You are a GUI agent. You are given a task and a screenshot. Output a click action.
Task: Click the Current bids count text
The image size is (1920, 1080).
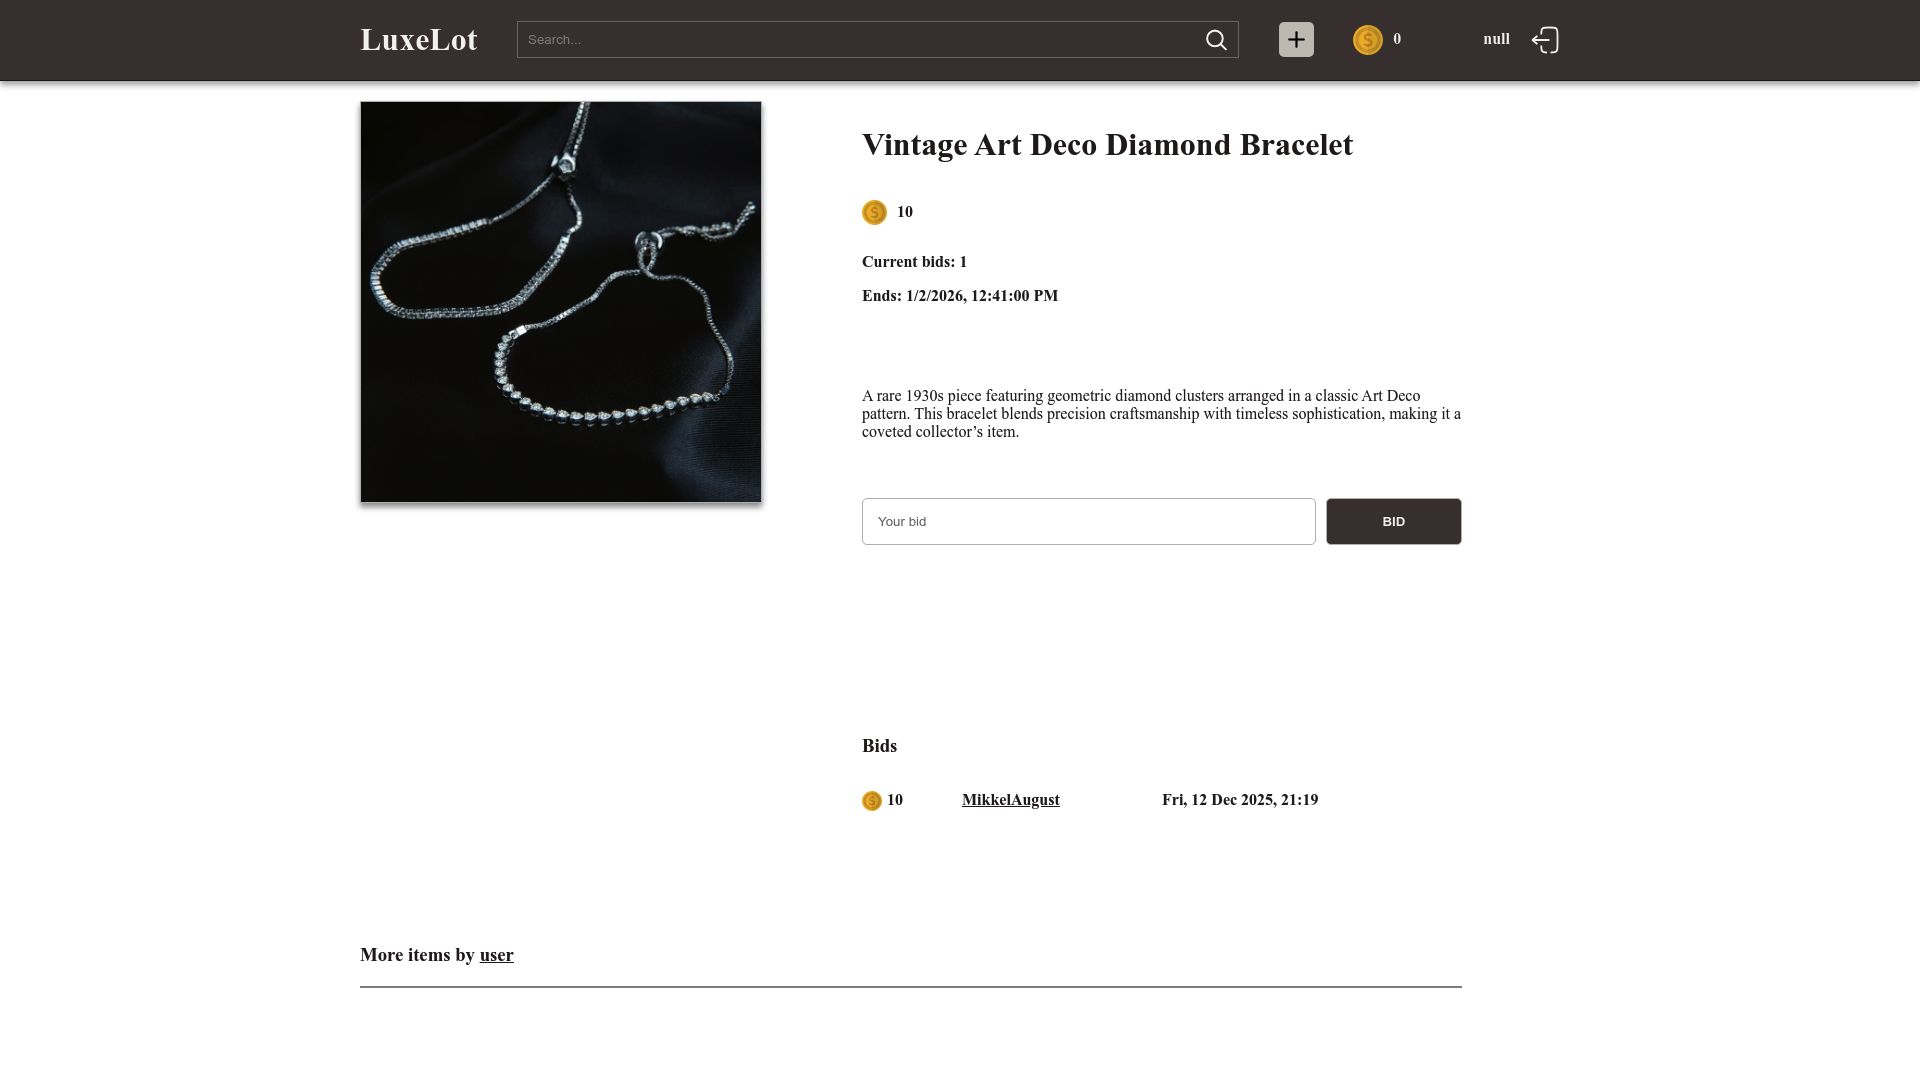pyautogui.click(x=914, y=262)
